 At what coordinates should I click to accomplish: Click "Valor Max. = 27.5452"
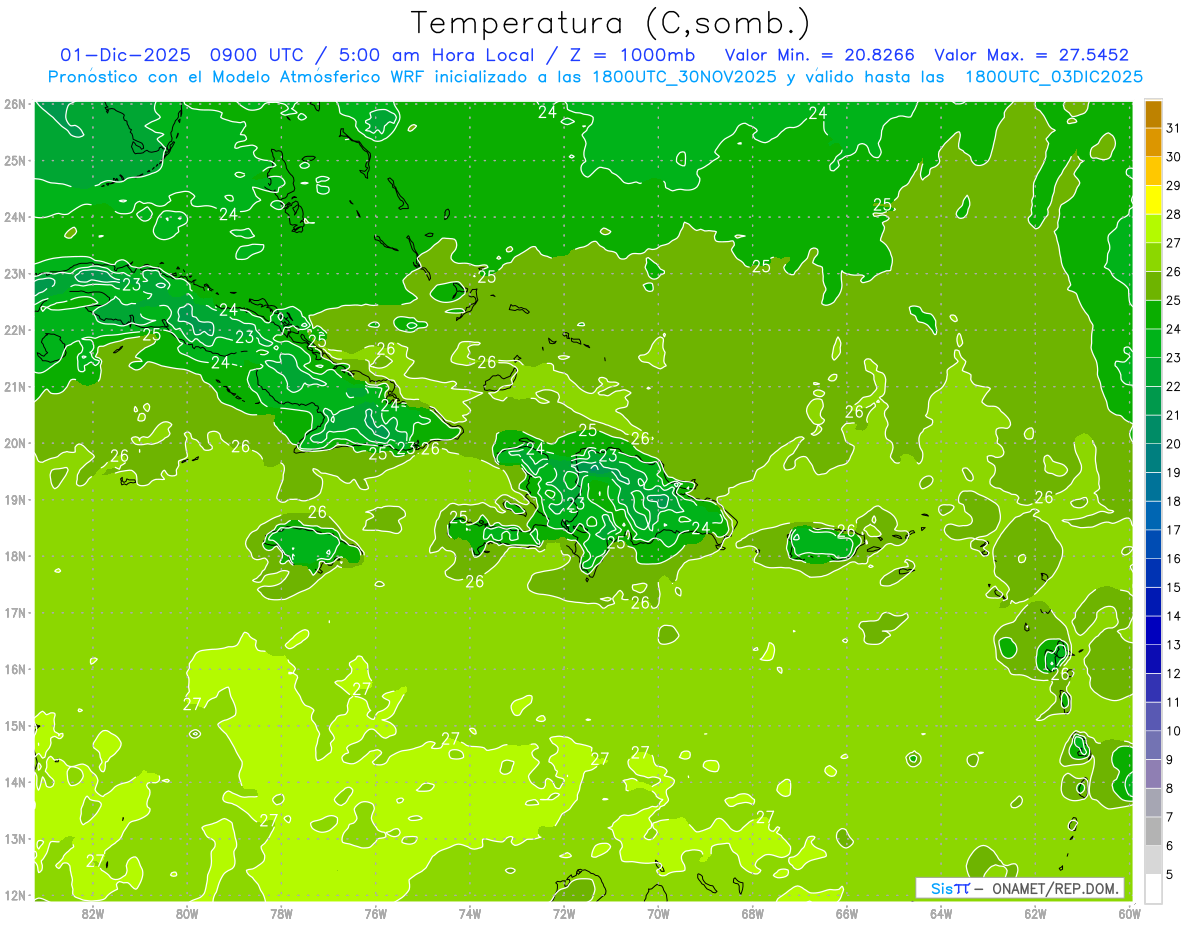1031,55
